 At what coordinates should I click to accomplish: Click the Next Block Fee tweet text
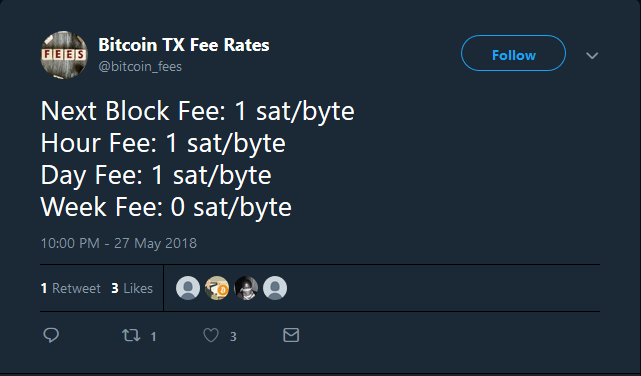197,111
